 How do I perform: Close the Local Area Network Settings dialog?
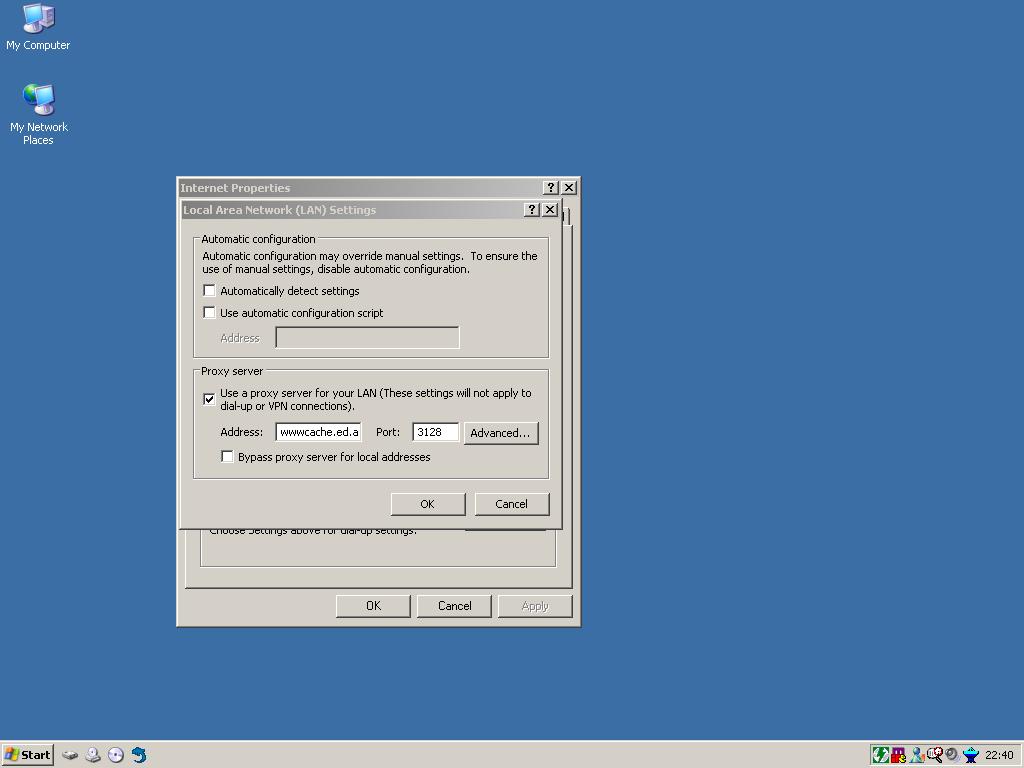pos(550,210)
